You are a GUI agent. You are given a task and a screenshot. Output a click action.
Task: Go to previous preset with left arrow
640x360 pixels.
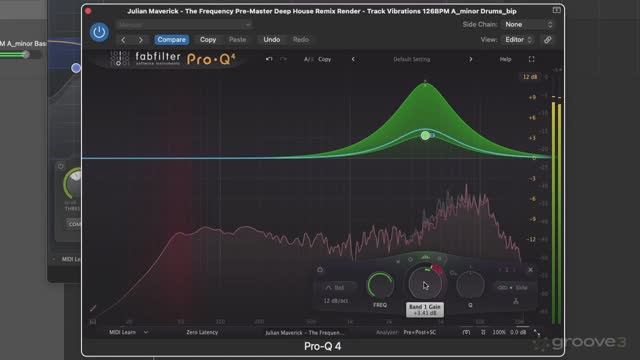[123, 40]
